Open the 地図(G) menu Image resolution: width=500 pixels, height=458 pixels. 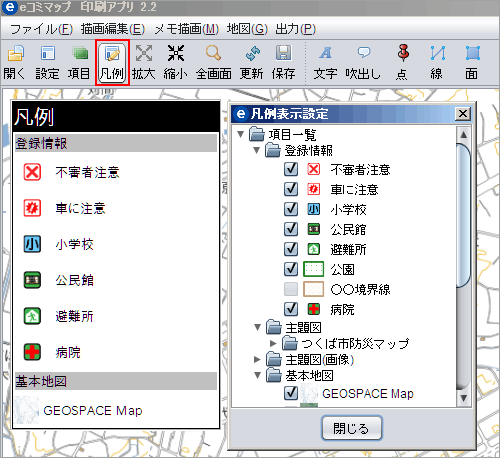(247, 29)
